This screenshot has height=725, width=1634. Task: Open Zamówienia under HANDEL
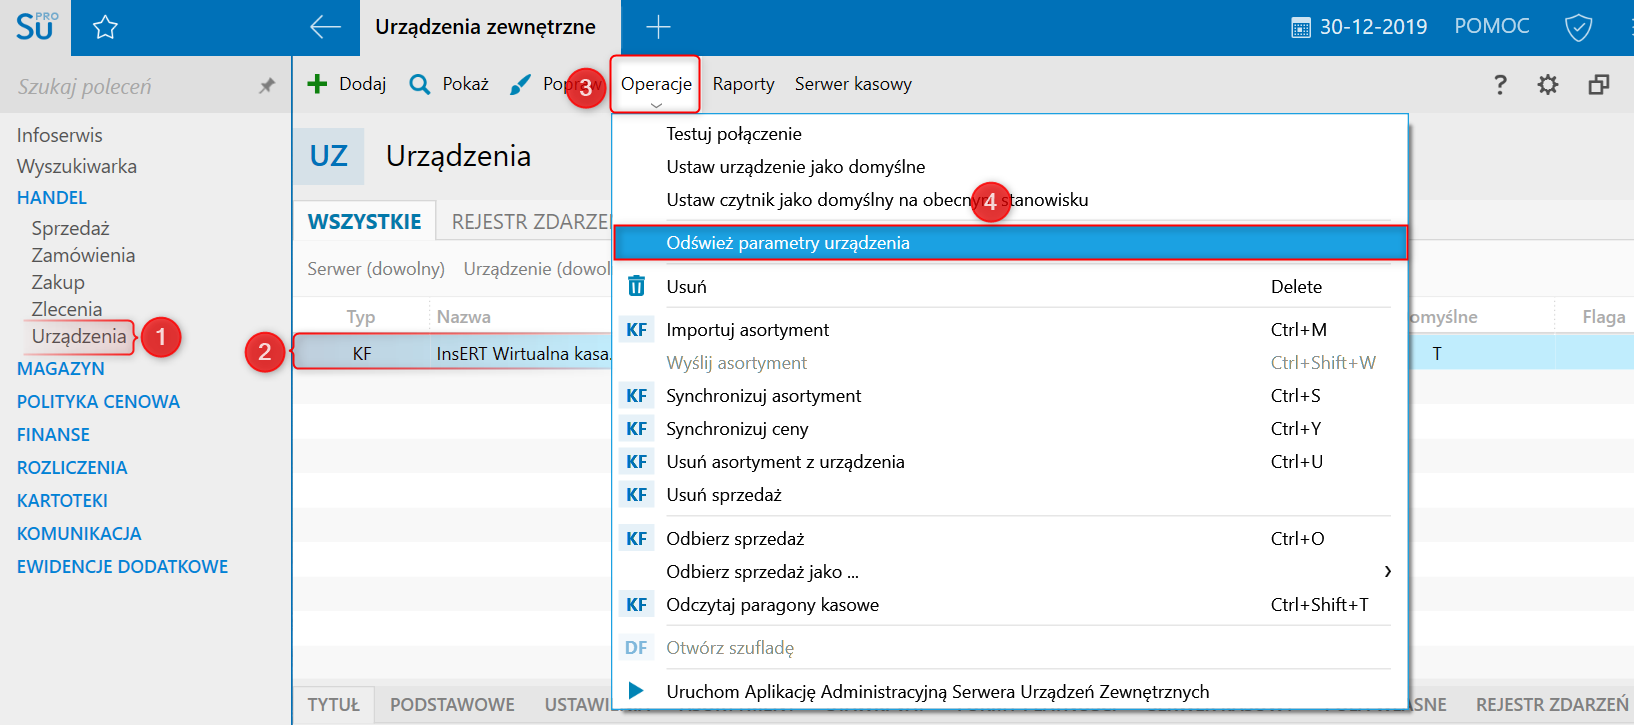click(x=83, y=255)
